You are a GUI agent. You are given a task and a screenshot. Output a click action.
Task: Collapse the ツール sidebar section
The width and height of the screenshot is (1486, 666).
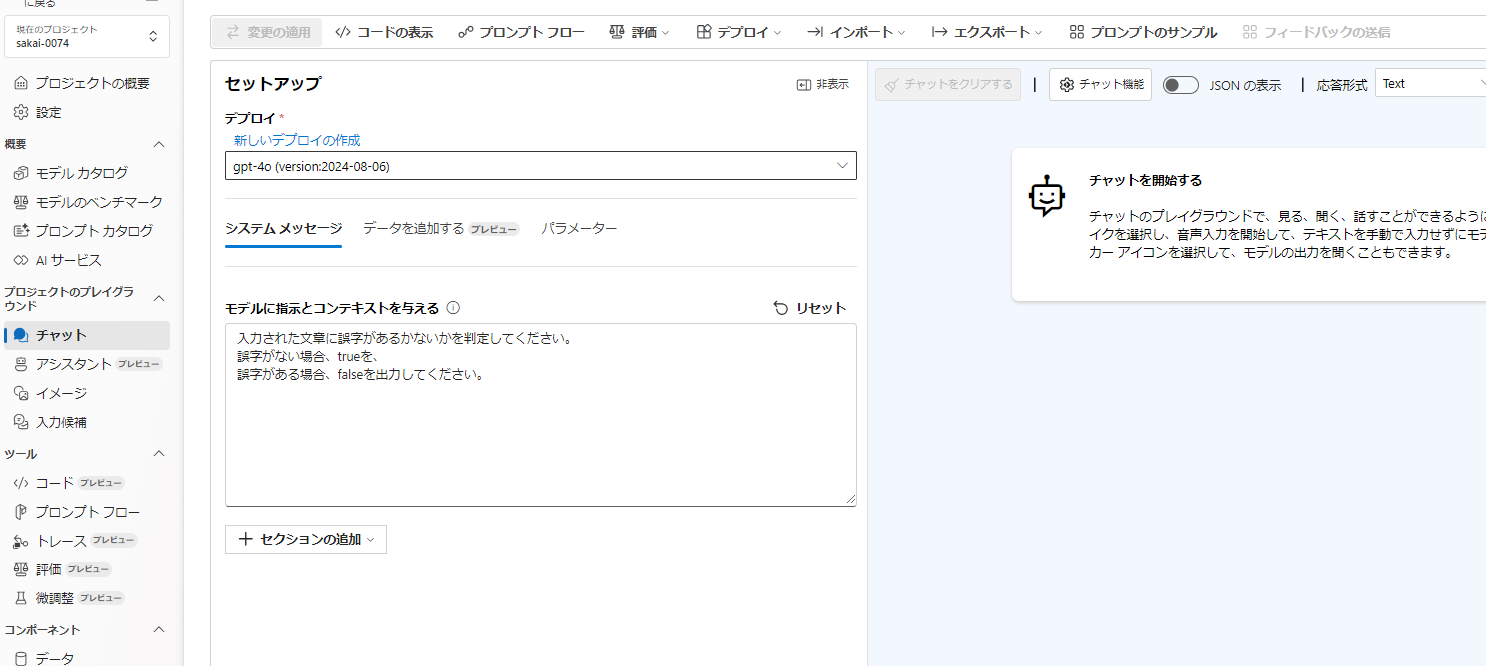tap(159, 454)
